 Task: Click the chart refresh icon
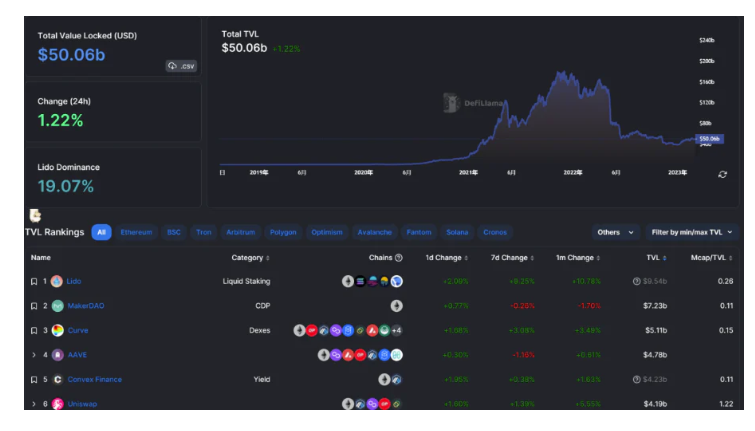click(x=722, y=174)
